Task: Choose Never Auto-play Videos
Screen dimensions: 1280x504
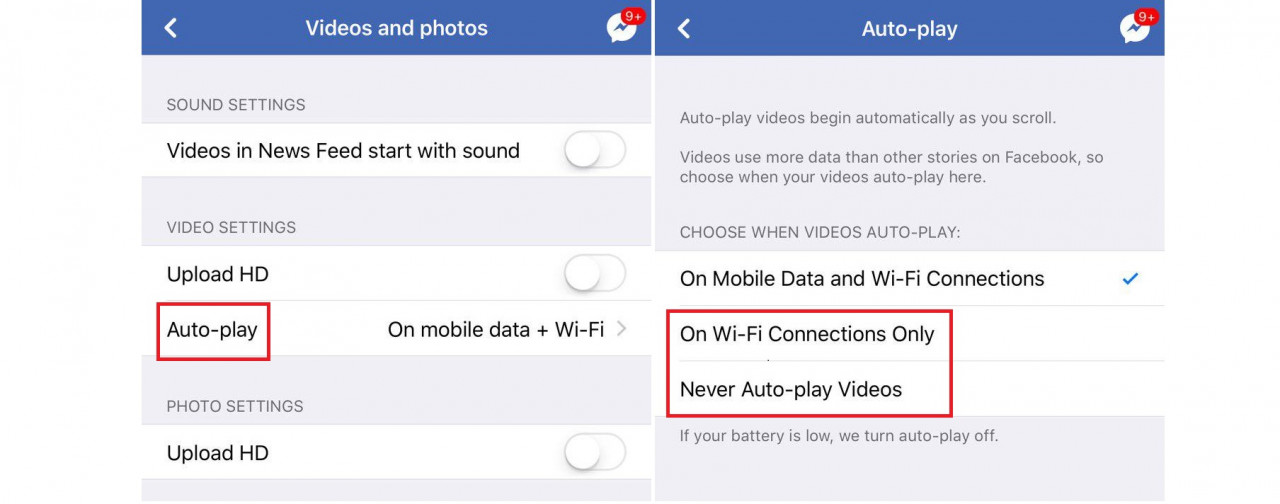Action: [909, 389]
